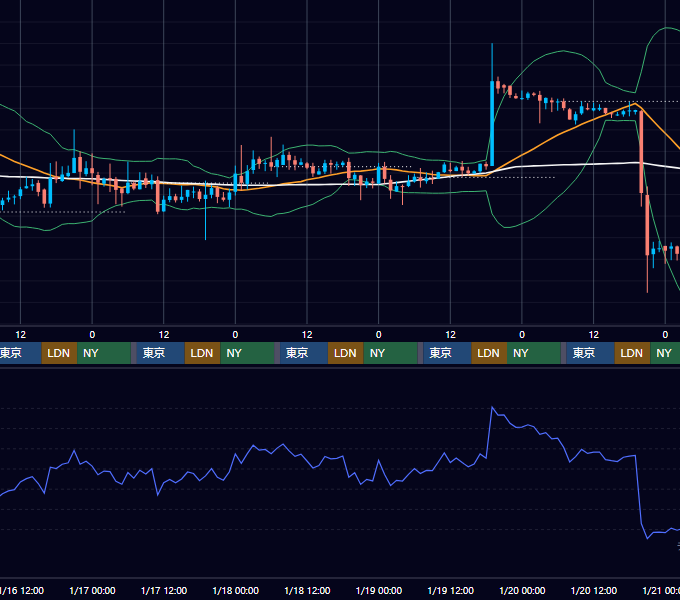Select the LDN session block for 1/17
Screen dimensions: 680x600
pos(203,353)
